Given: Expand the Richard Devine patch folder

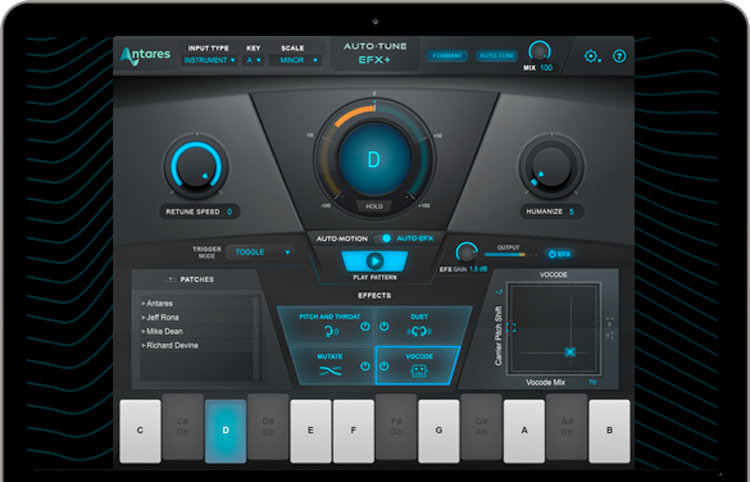Looking at the screenshot, I should coord(170,345).
